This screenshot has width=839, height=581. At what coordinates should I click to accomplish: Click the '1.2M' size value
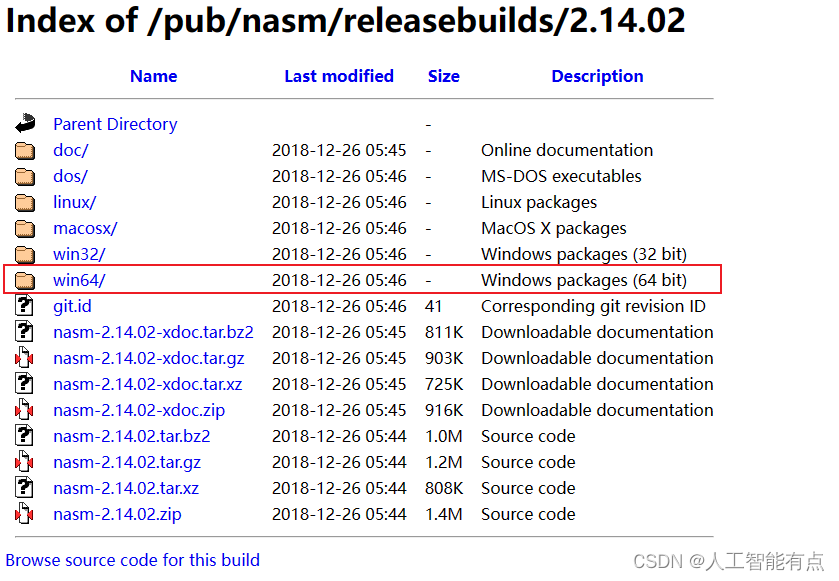[444, 462]
